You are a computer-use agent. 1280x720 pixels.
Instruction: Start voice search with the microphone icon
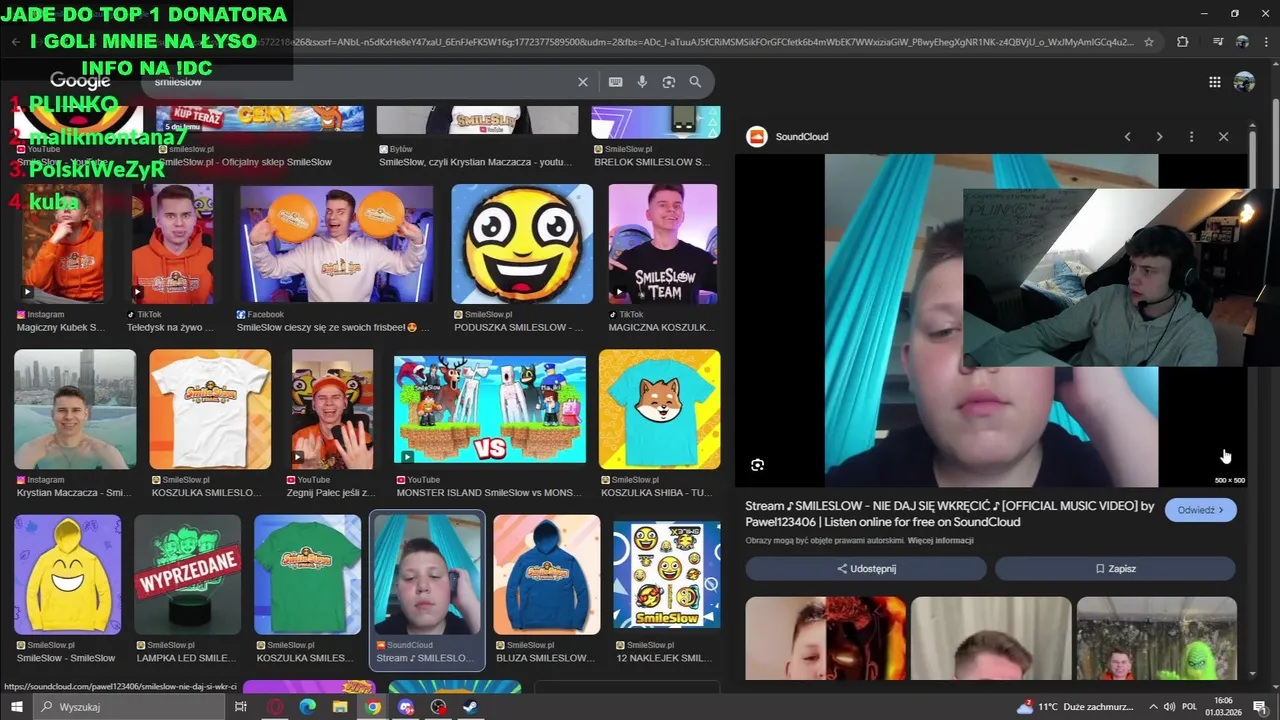tap(642, 82)
